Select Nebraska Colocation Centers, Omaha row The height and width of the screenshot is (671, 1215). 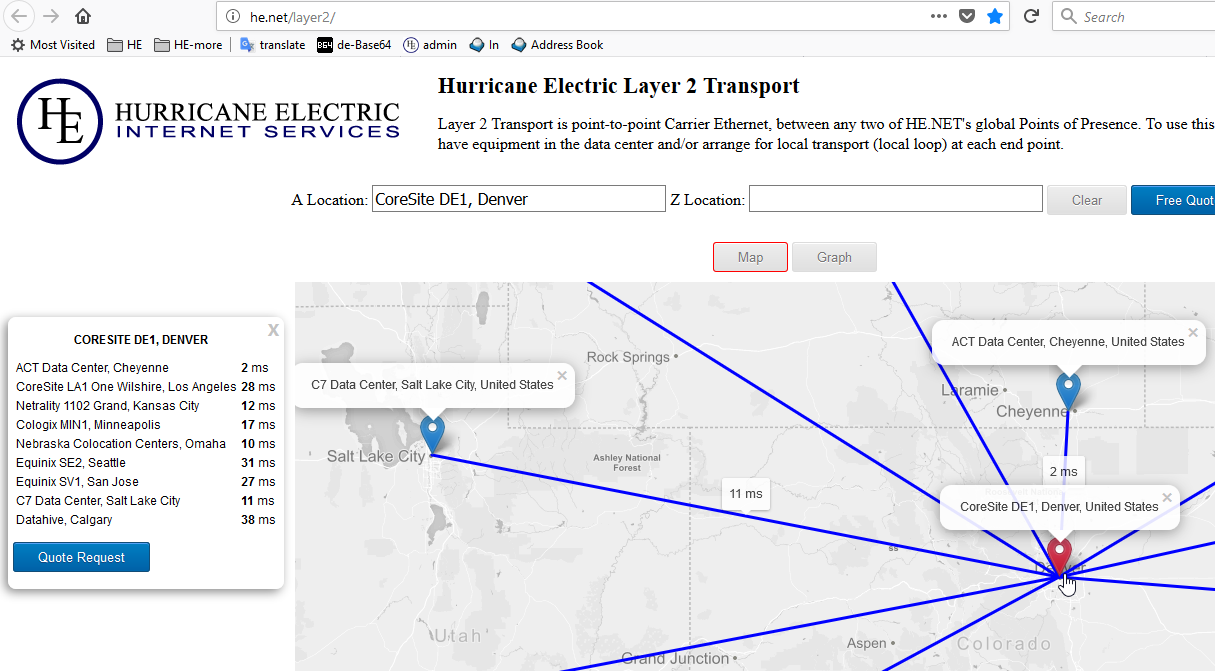coord(145,444)
